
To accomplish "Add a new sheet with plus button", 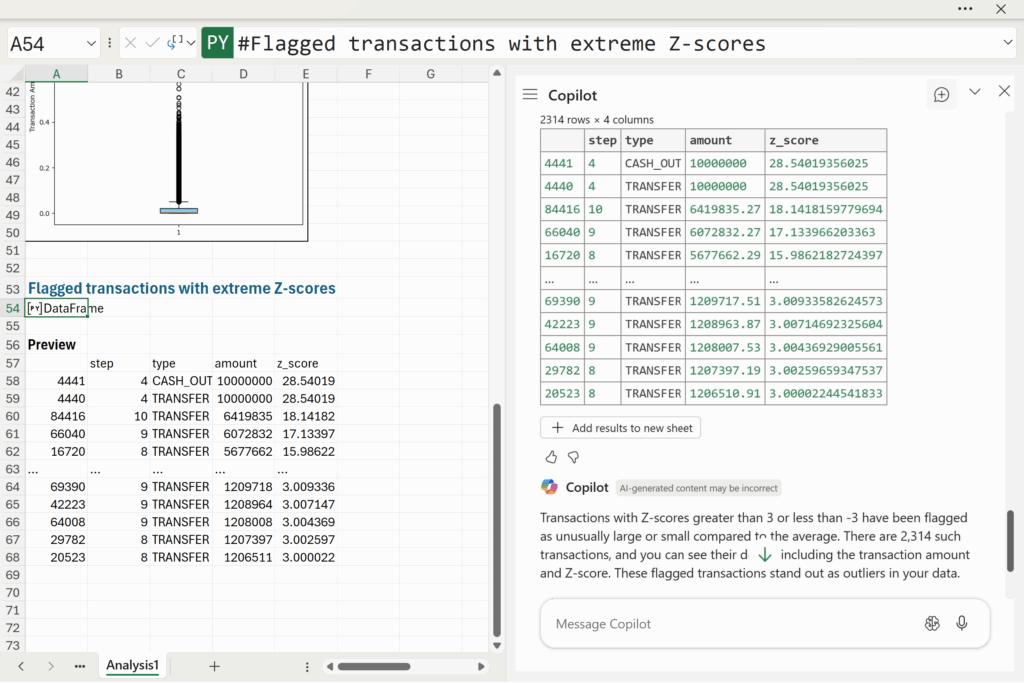I will click(x=214, y=665).
